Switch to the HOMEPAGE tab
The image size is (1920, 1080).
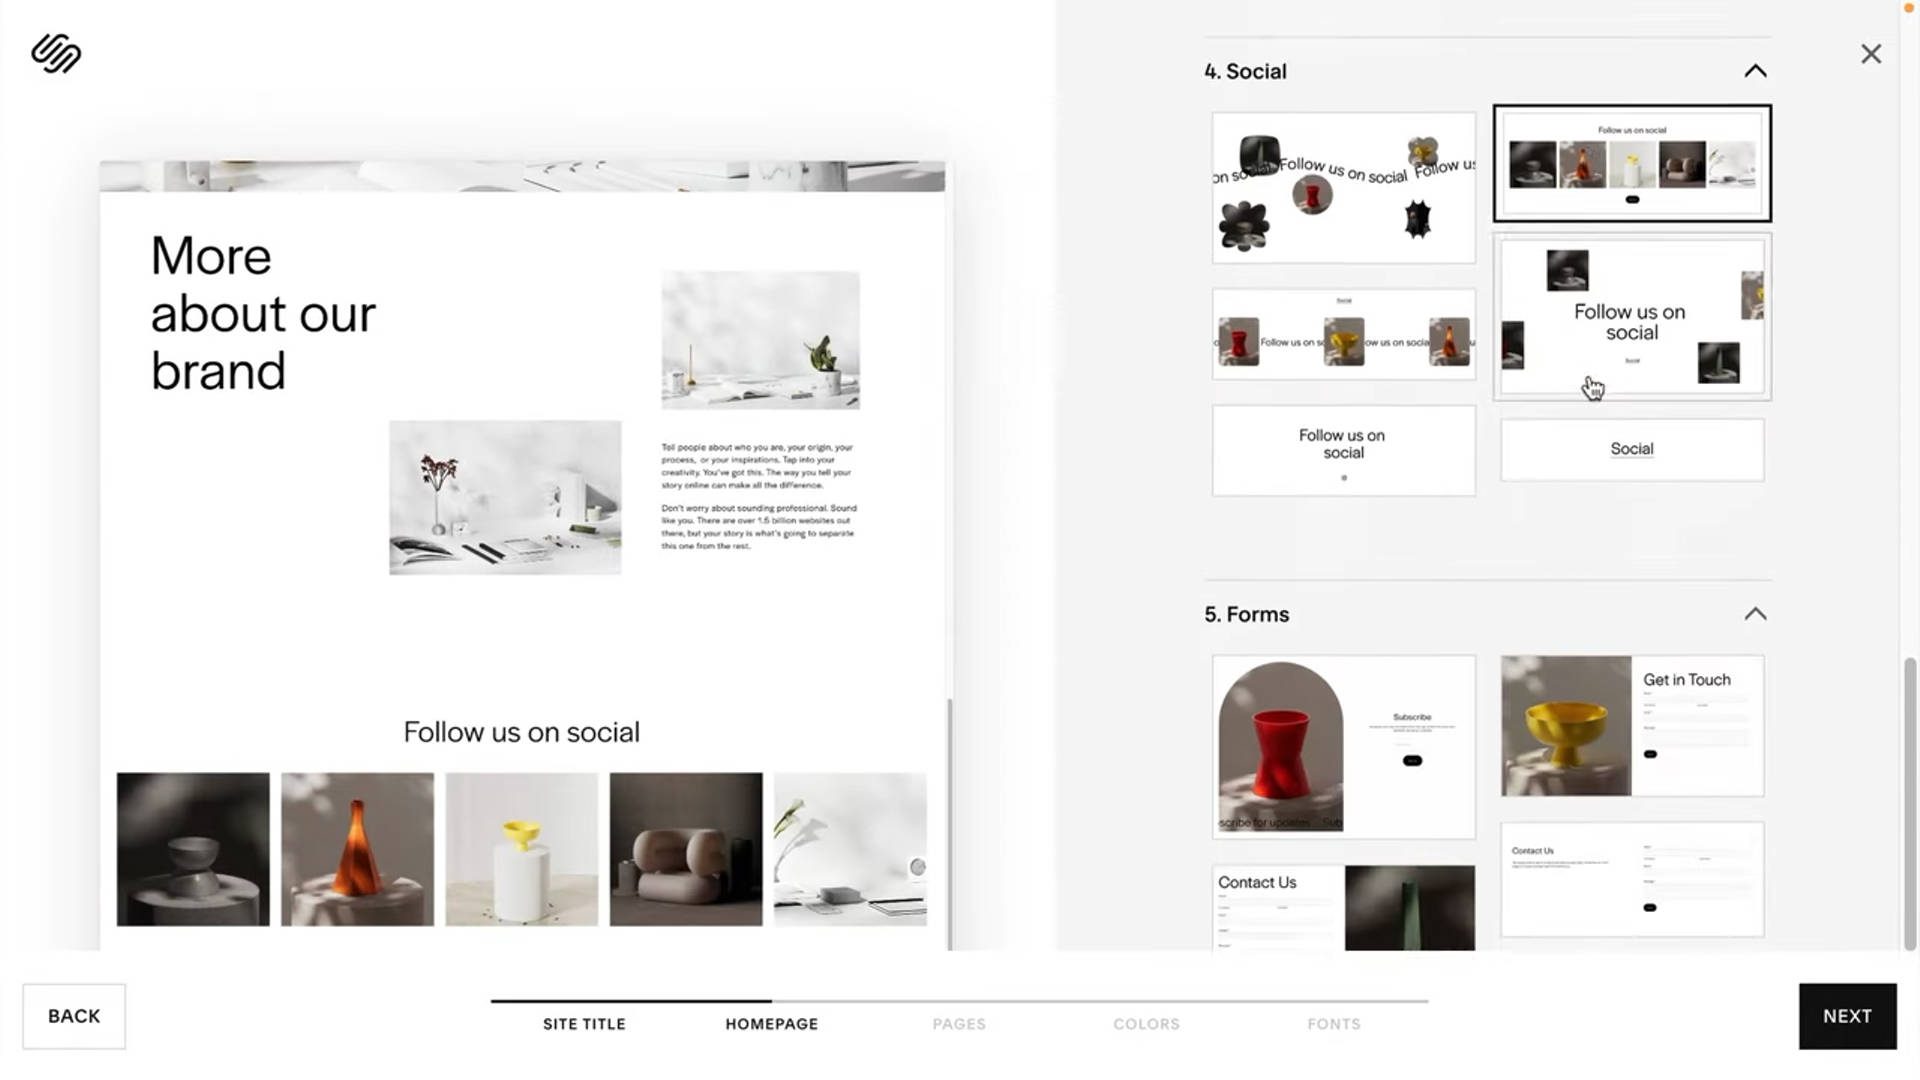tap(771, 1023)
